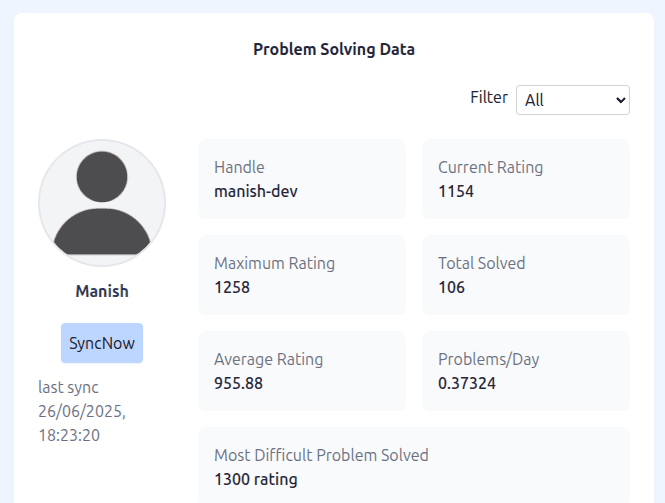Click the Current Rating card
This screenshot has width=665, height=503.
525,179
